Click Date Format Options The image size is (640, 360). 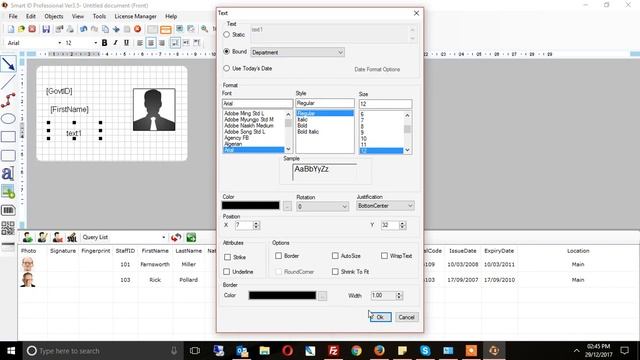[377, 69]
